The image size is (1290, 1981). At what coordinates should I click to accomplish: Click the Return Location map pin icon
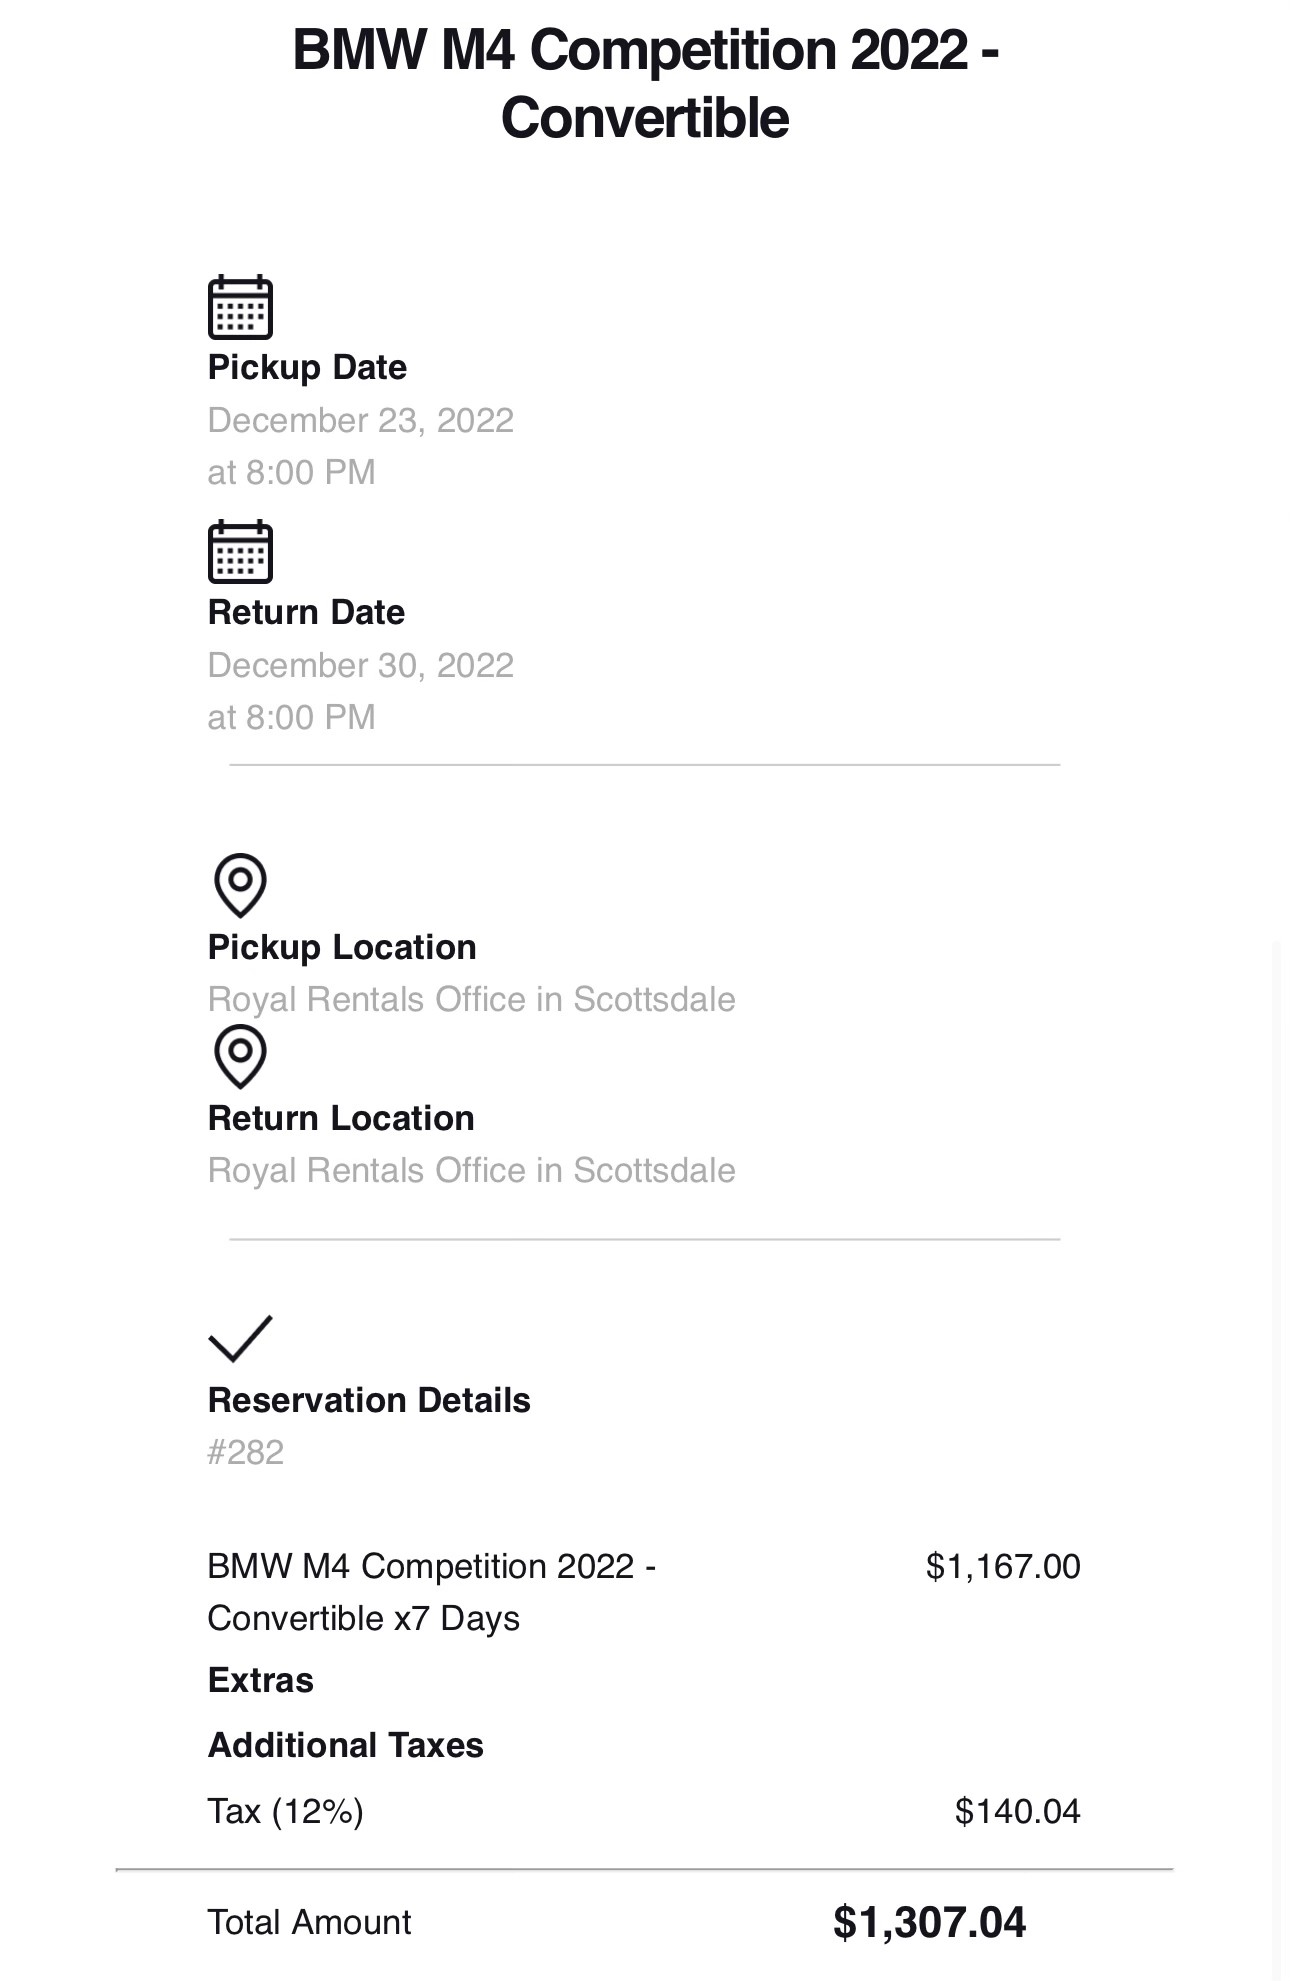[x=240, y=1056]
